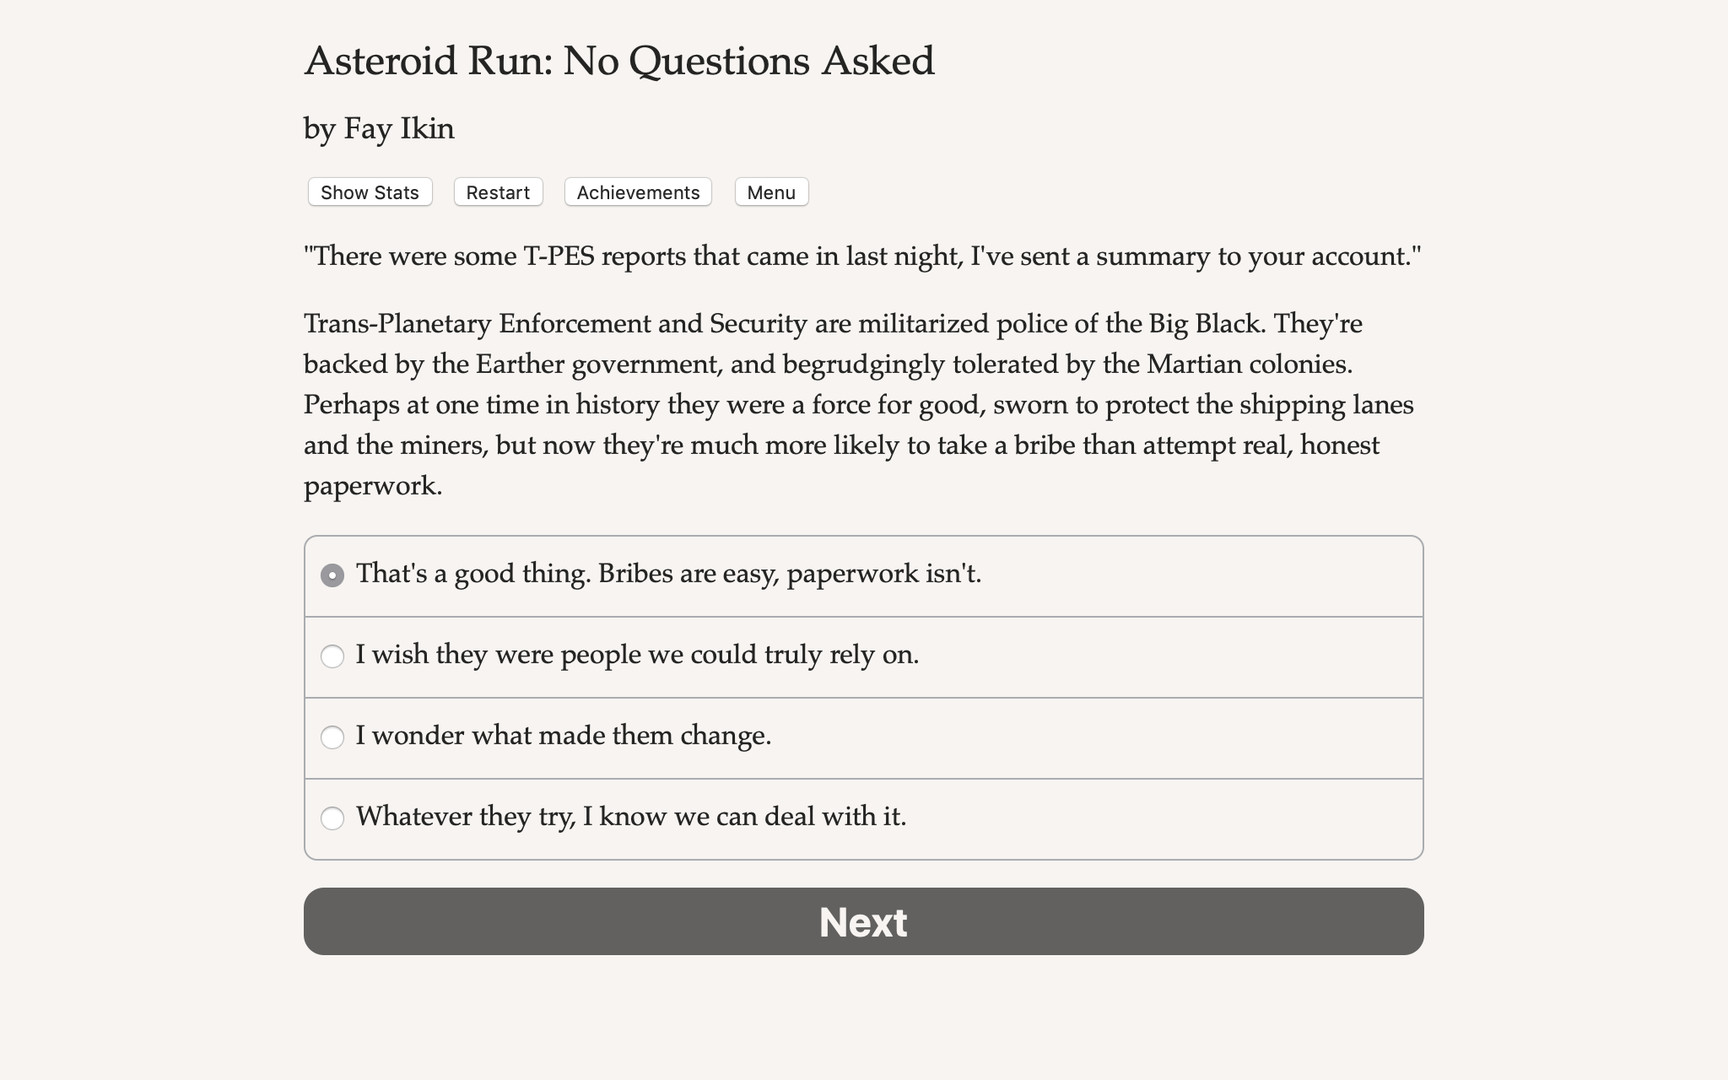Return to the main menu
This screenshot has width=1728, height=1080.
pos(770,192)
